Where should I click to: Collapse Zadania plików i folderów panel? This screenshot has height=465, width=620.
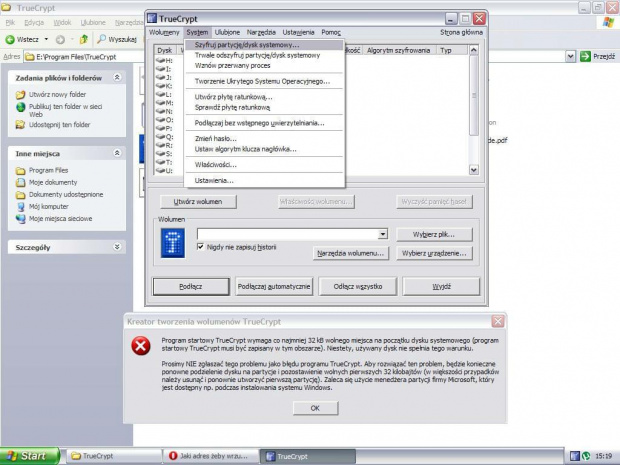tap(117, 78)
